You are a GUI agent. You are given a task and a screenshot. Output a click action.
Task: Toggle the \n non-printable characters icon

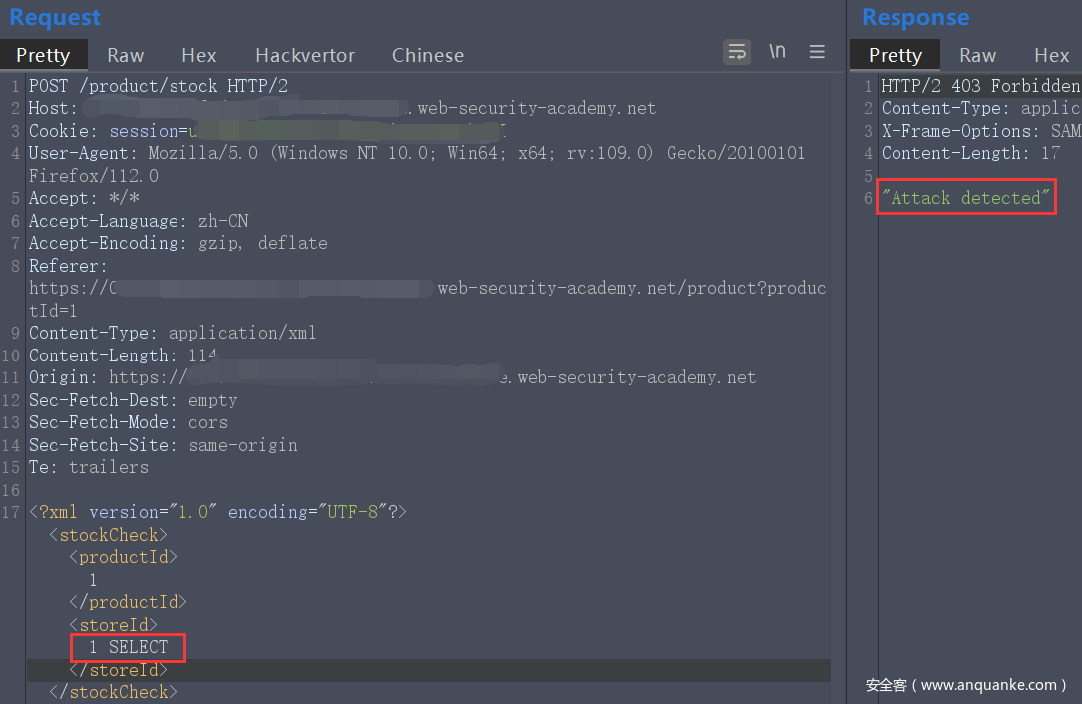(777, 52)
